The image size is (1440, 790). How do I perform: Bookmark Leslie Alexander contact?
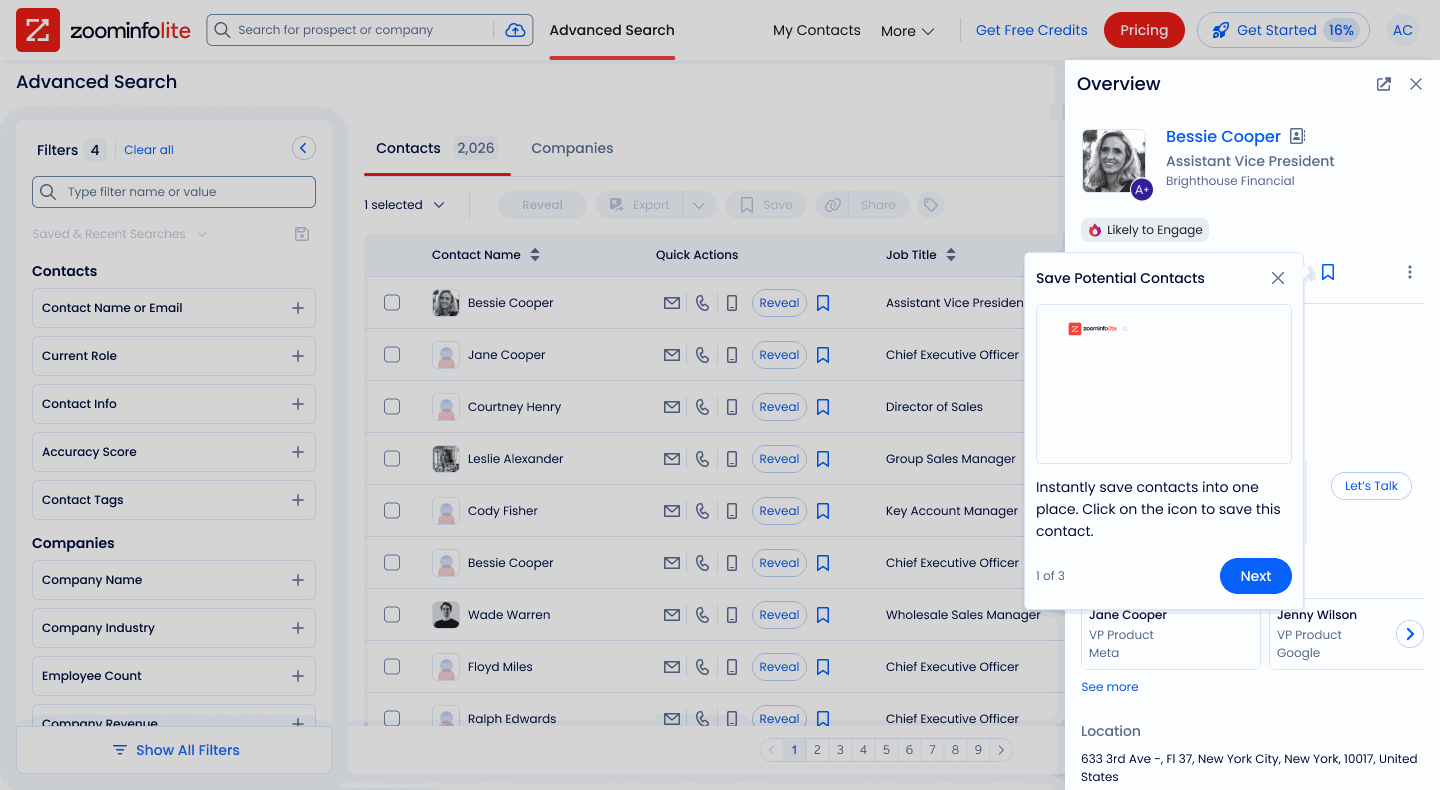(823, 459)
